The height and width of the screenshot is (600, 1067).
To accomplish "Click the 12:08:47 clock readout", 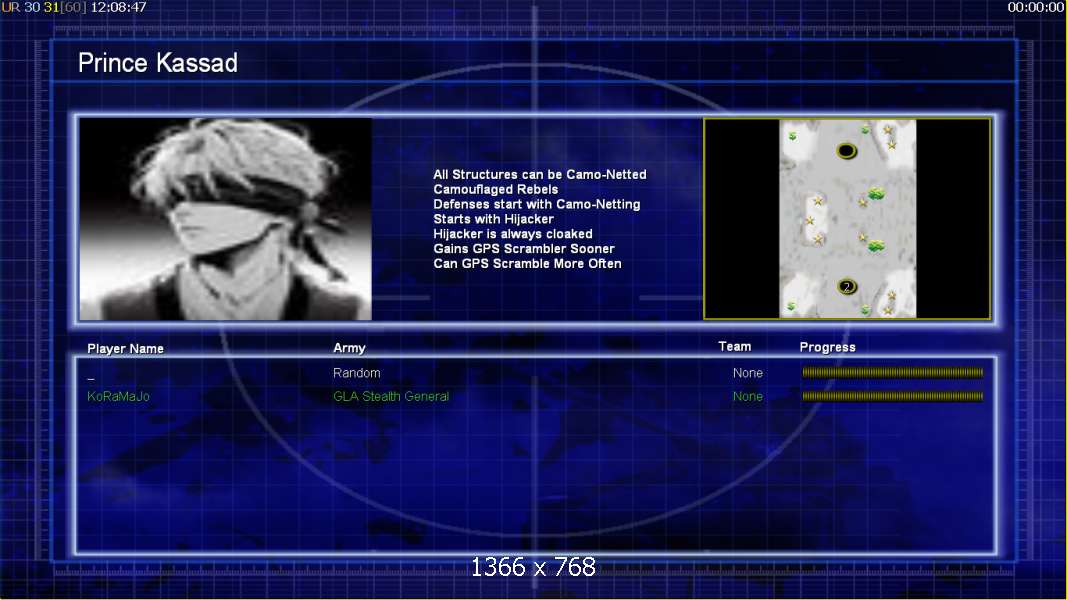I will [x=118, y=7].
